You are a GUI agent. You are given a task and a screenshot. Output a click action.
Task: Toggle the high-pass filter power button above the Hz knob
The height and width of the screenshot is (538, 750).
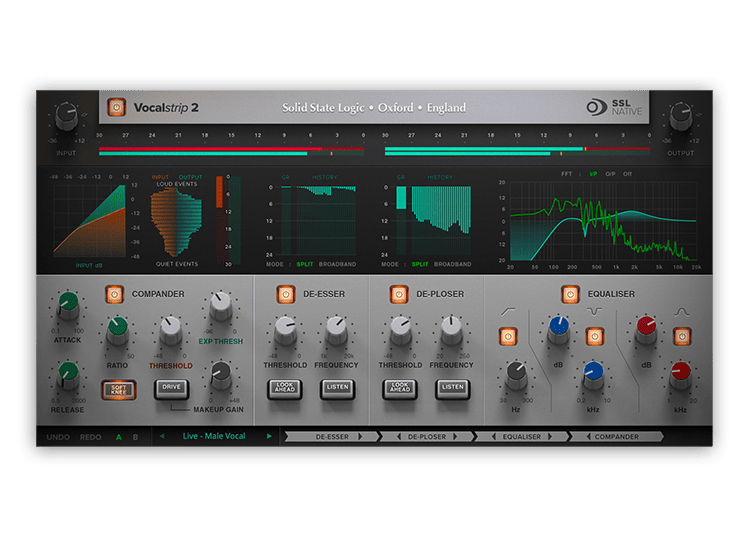click(x=508, y=337)
